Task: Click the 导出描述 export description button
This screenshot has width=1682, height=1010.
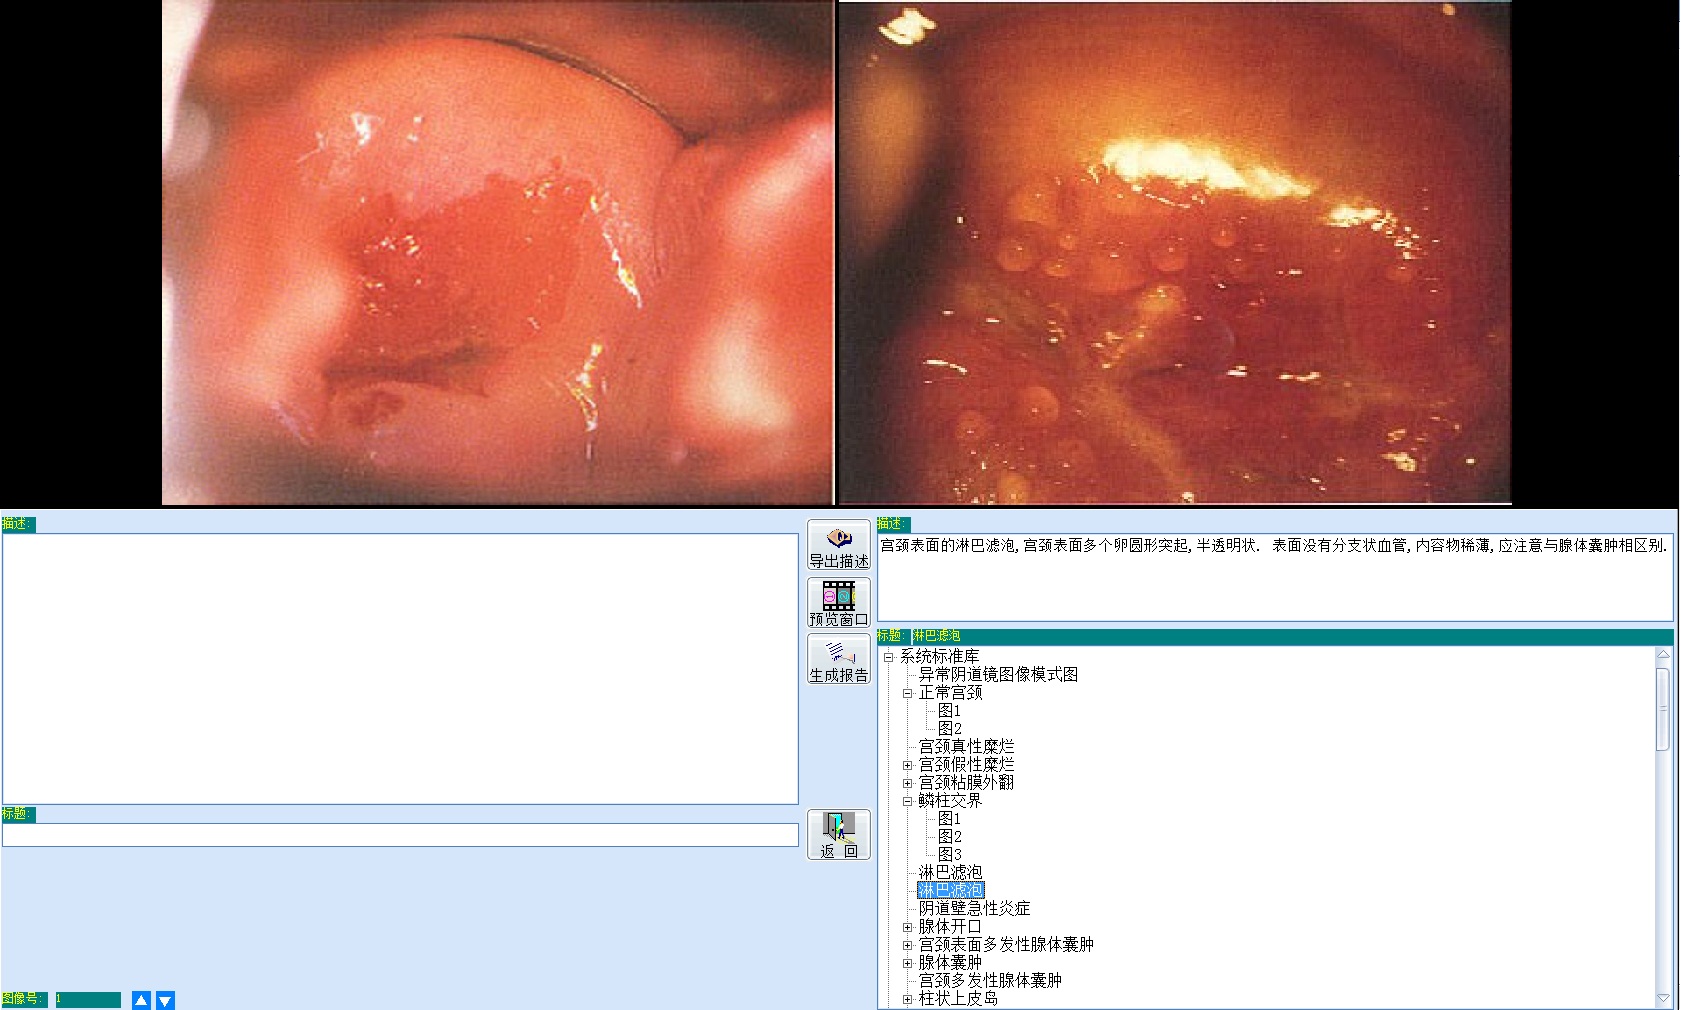Action: pos(838,545)
